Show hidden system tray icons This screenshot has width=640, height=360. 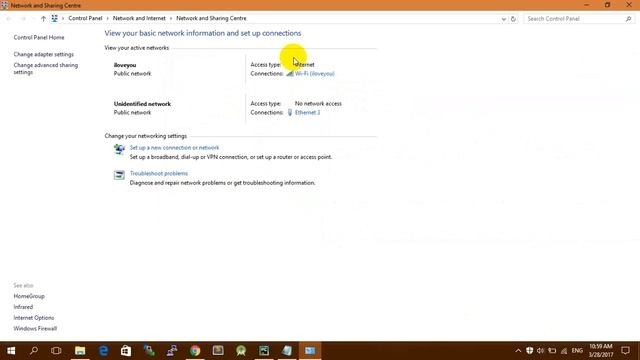[518, 351]
